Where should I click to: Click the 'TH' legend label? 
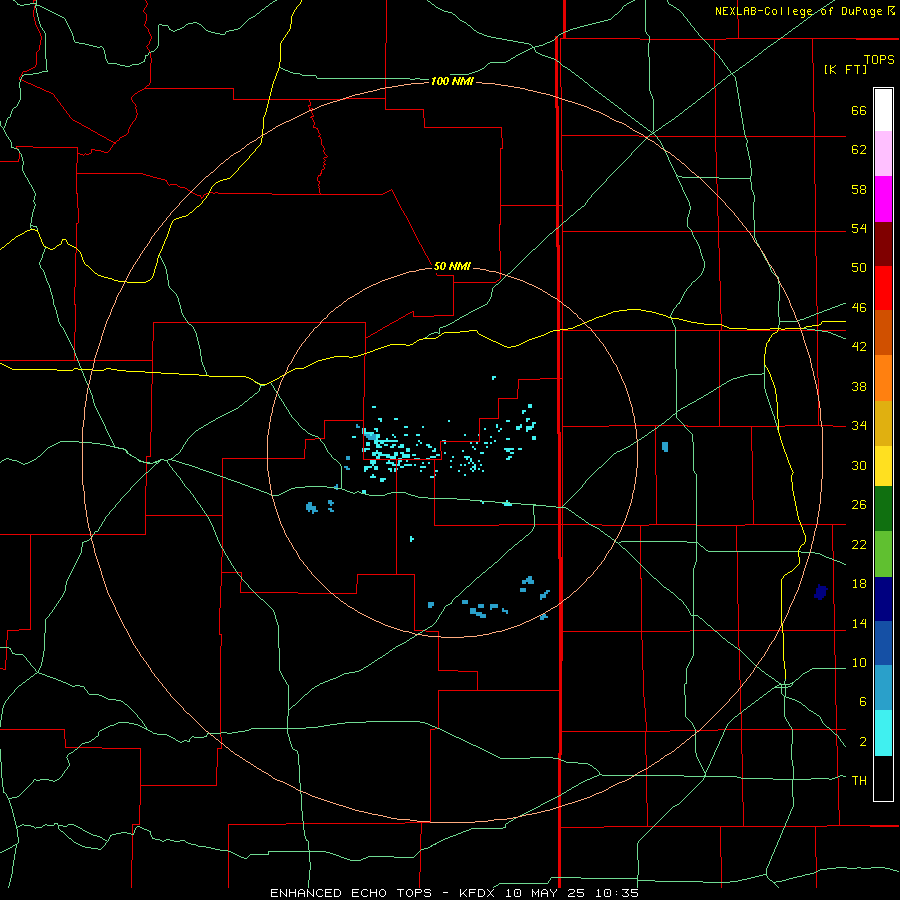click(859, 781)
